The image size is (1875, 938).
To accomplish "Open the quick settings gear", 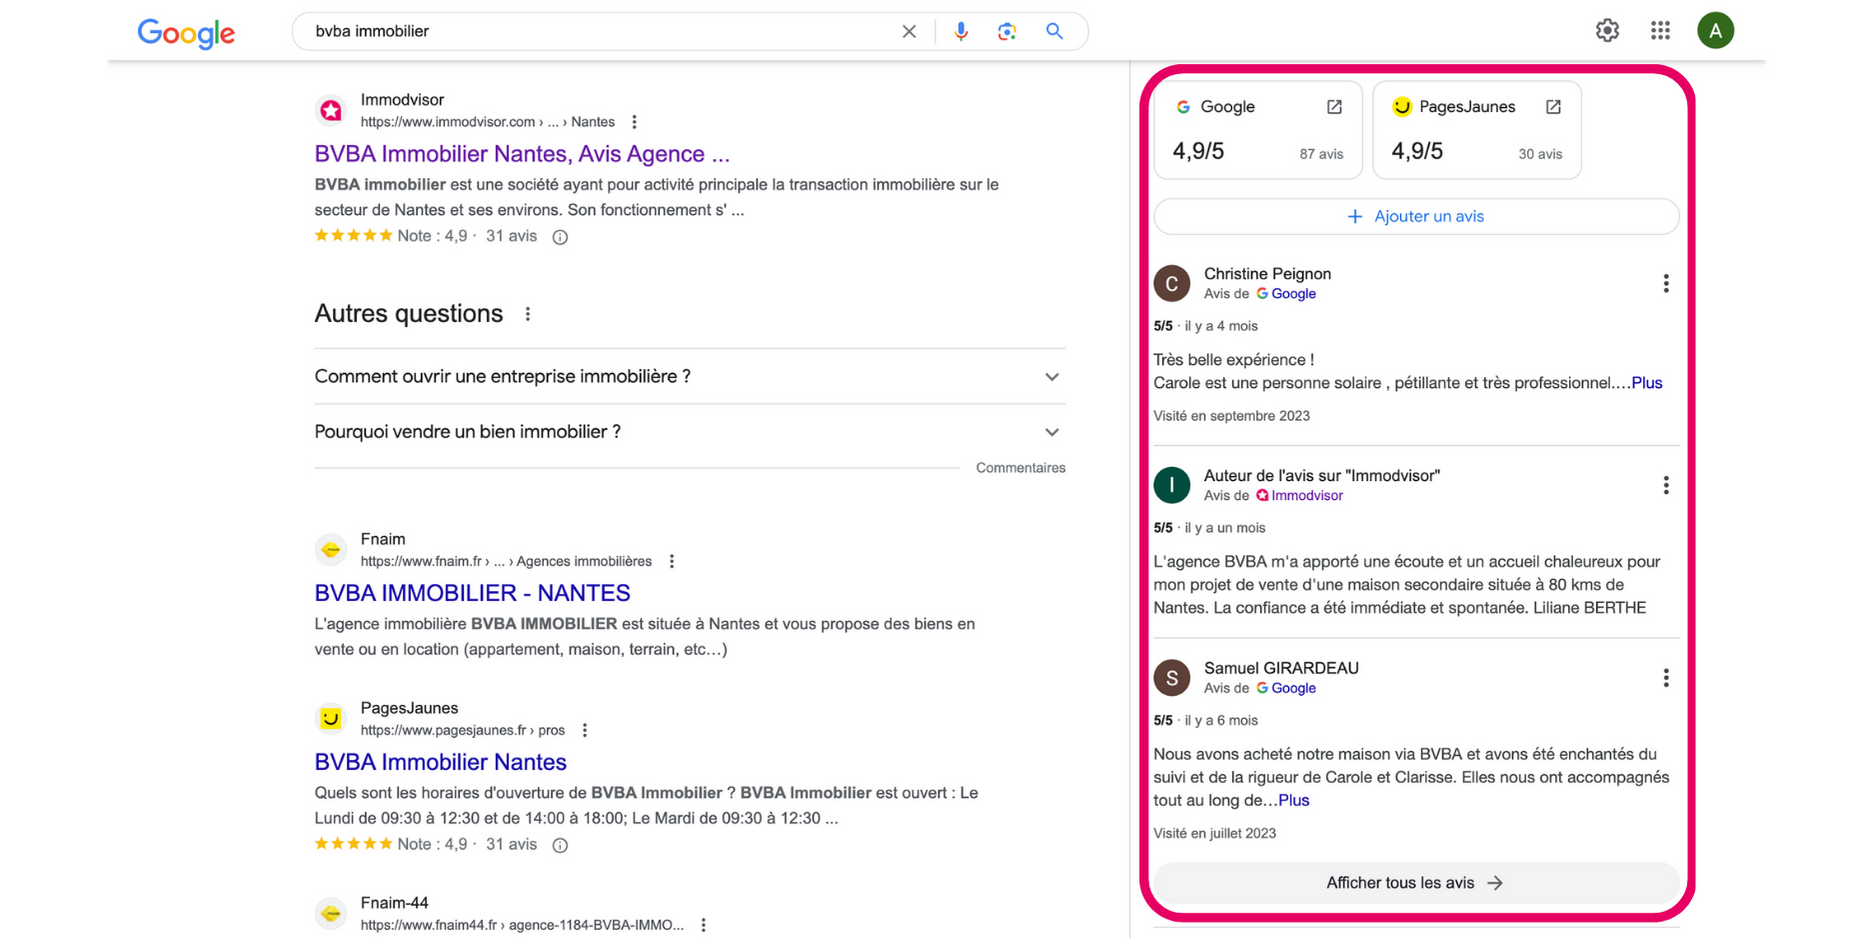I will (x=1607, y=30).
